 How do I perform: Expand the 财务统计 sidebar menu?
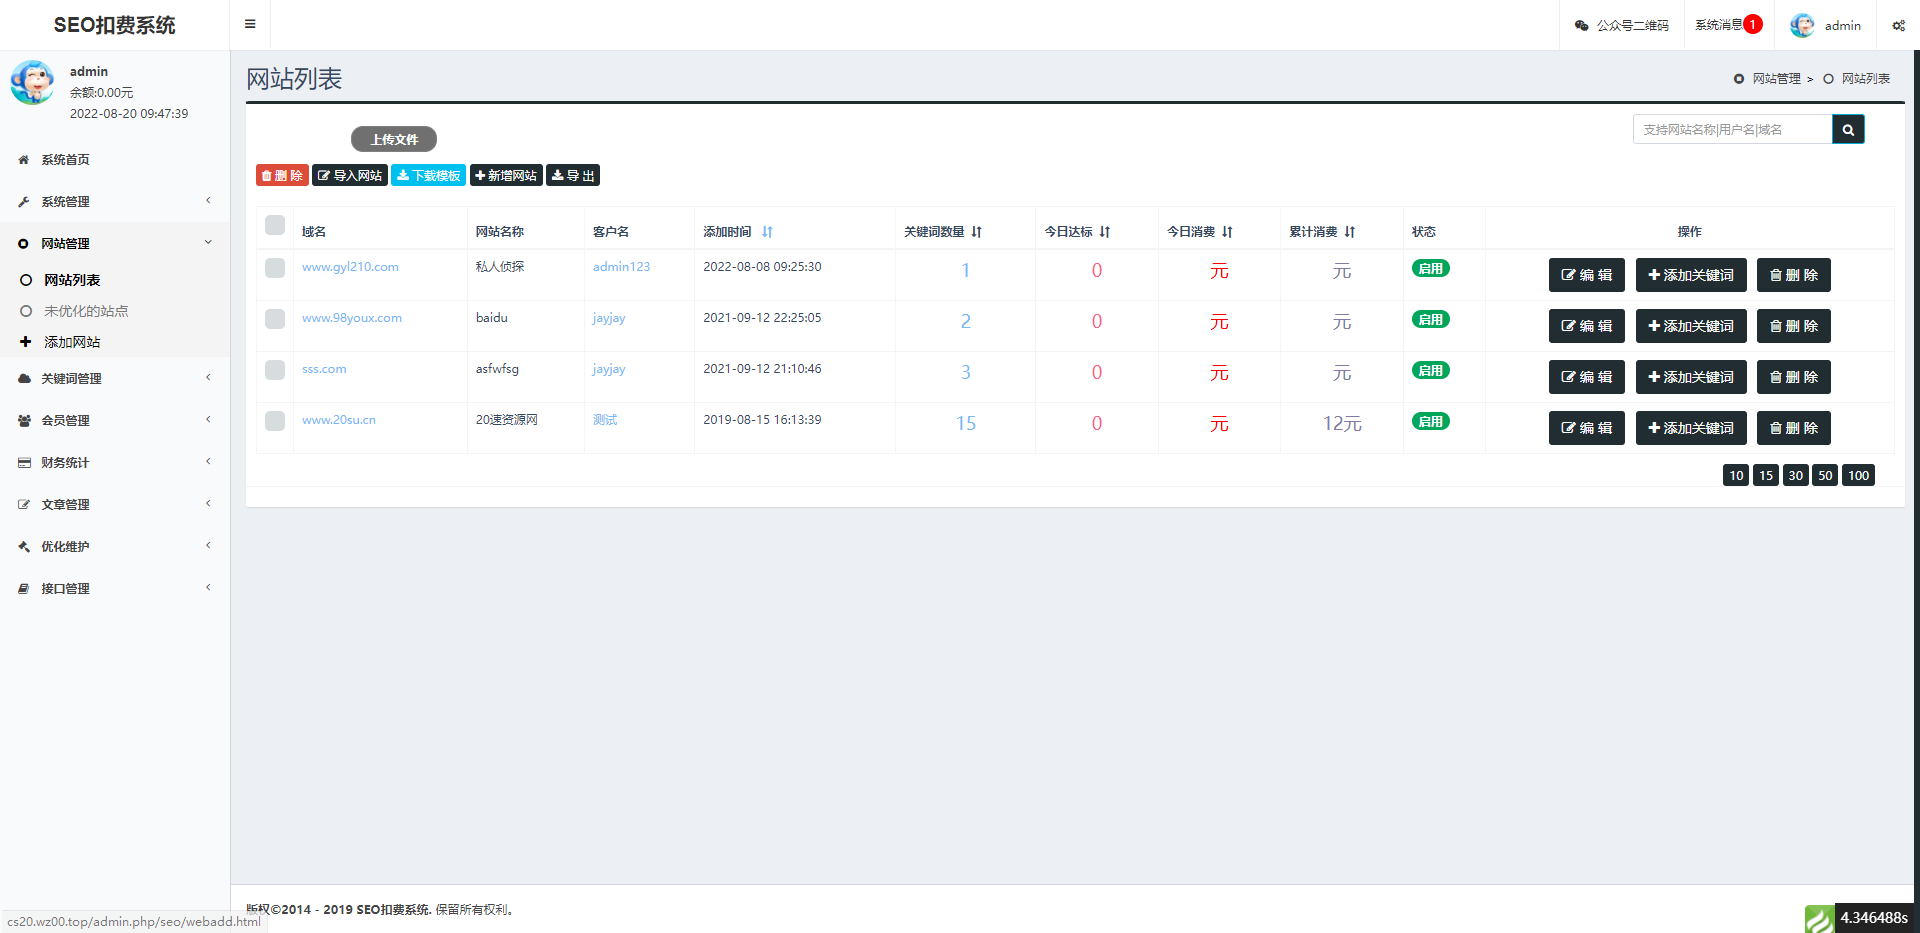[x=115, y=462]
